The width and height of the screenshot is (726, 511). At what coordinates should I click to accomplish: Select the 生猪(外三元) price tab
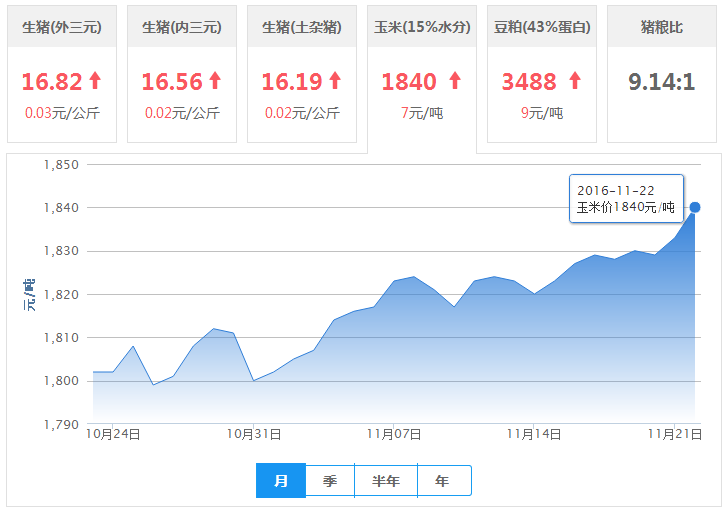point(62,74)
